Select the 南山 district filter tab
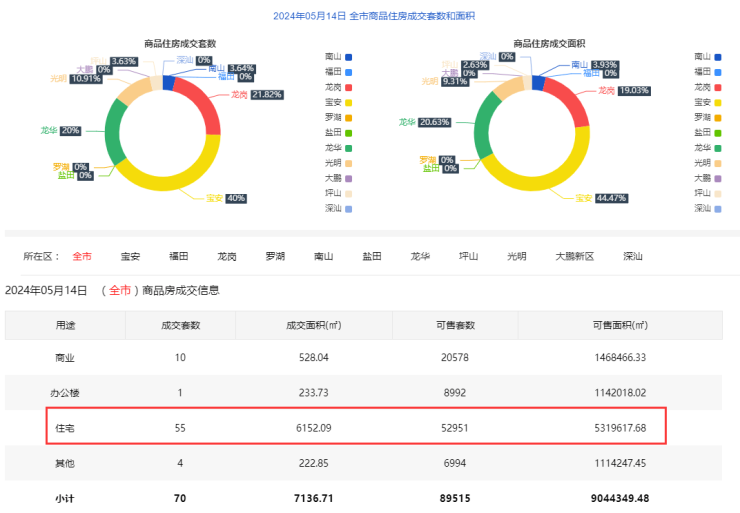The width and height of the screenshot is (740, 513). point(324,256)
